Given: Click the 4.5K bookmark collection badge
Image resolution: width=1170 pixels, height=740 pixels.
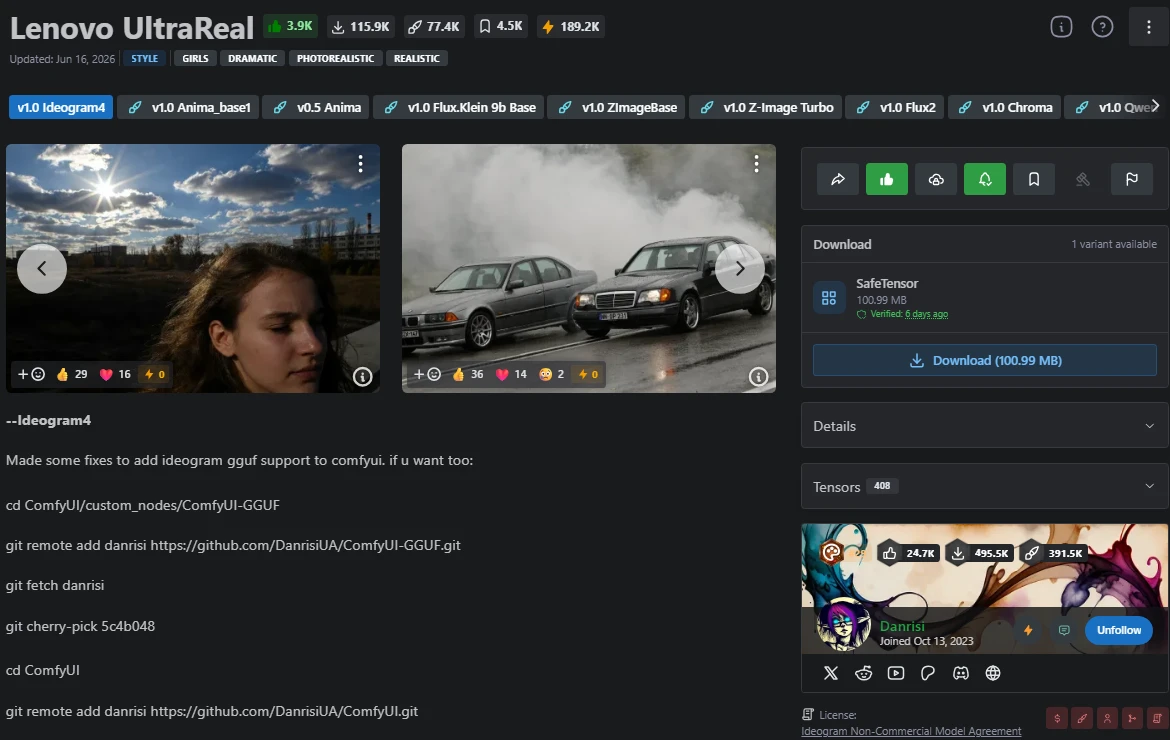Looking at the screenshot, I should point(501,26).
